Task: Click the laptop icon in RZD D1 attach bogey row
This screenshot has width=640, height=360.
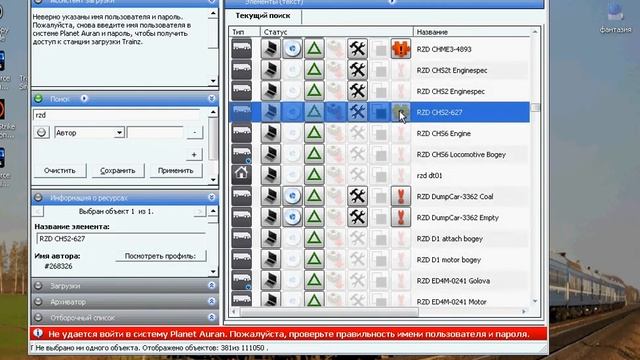Action: pos(271,239)
